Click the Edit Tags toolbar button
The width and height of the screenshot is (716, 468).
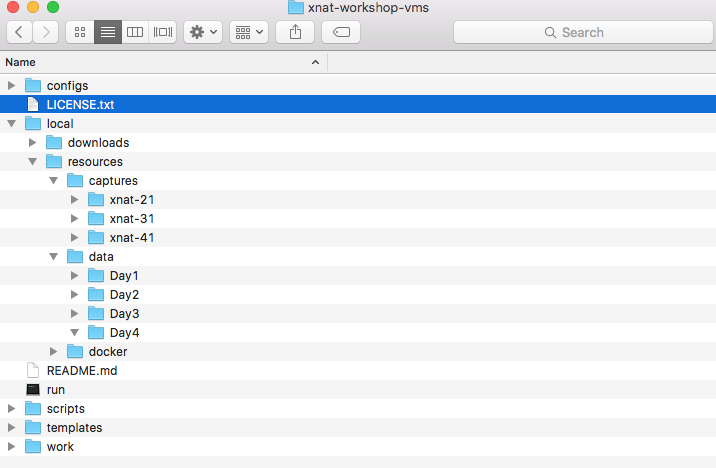click(341, 32)
